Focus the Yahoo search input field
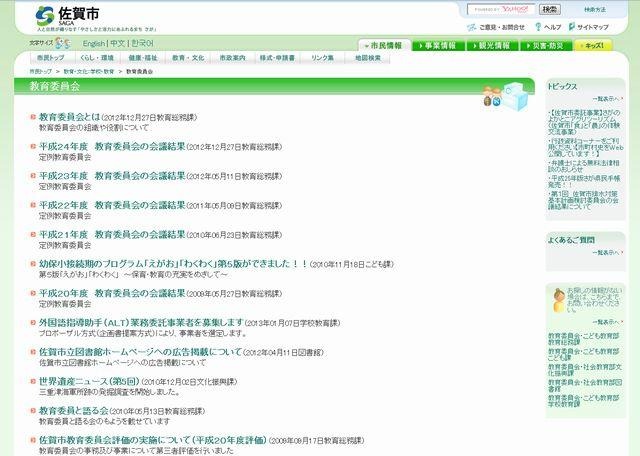This screenshot has width=640, height=456. point(501,9)
